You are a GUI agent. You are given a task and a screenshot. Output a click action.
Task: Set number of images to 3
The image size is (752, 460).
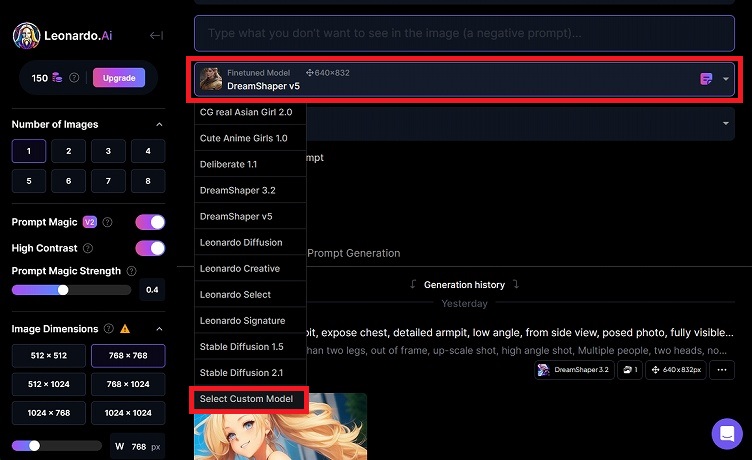108,151
